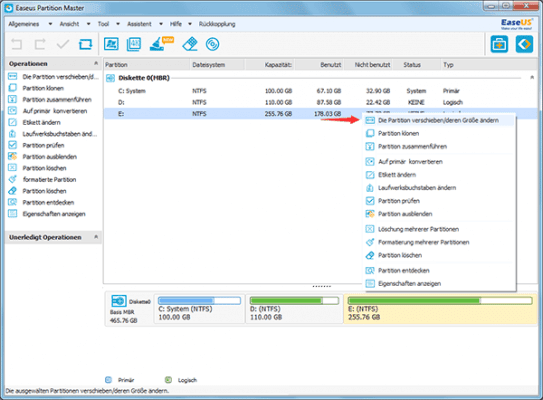543x400 pixels.
Task: Launch the cleanup tool icon marked NEW
Action: (161, 44)
